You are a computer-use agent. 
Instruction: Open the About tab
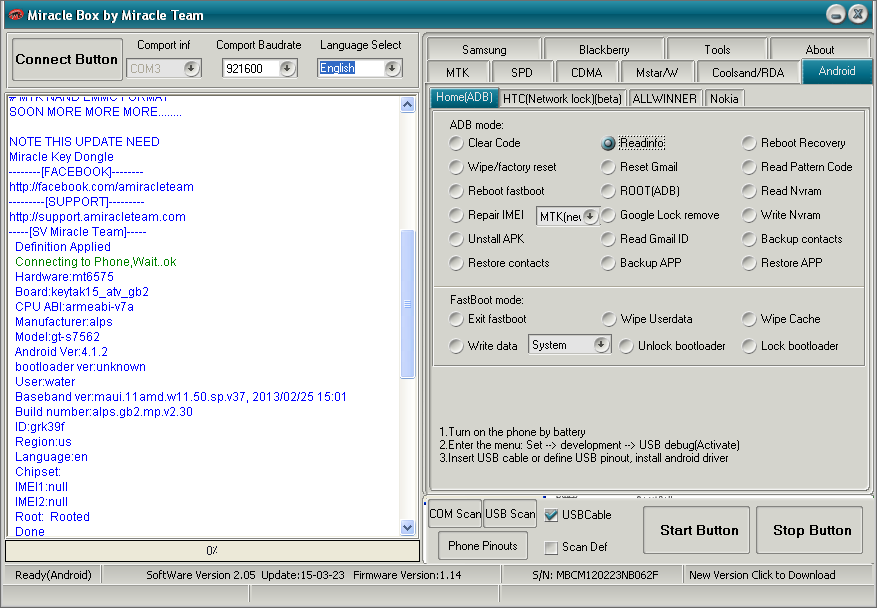820,50
